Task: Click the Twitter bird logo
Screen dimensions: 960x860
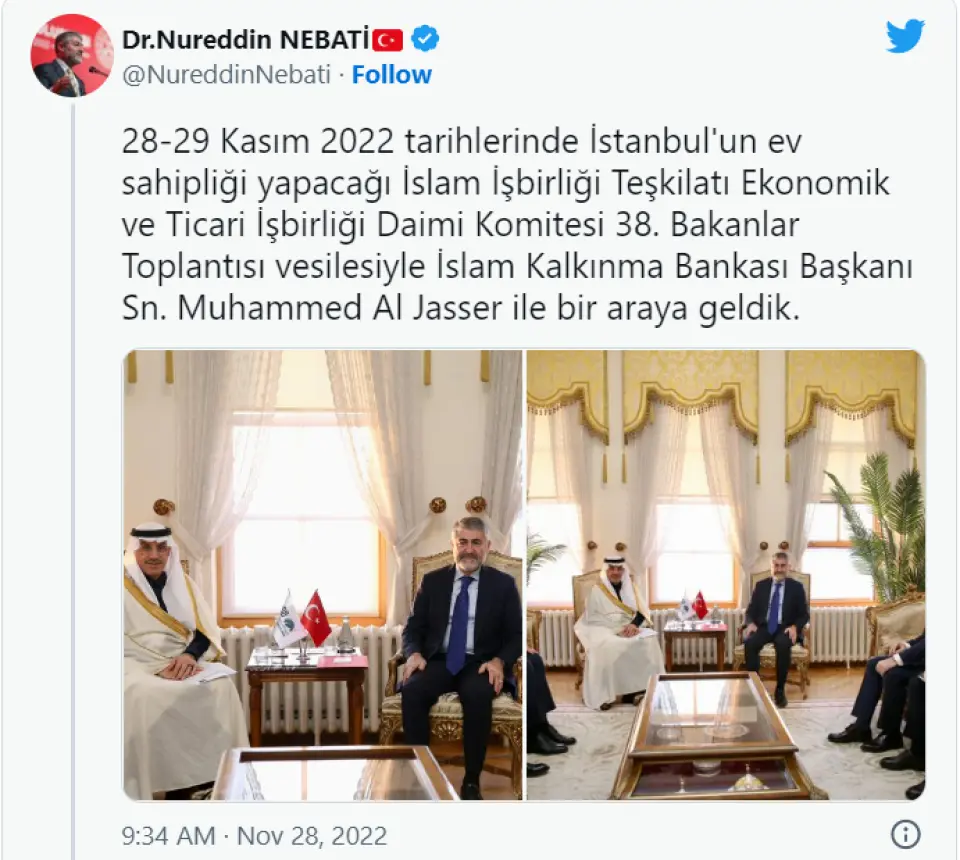Action: [906, 36]
